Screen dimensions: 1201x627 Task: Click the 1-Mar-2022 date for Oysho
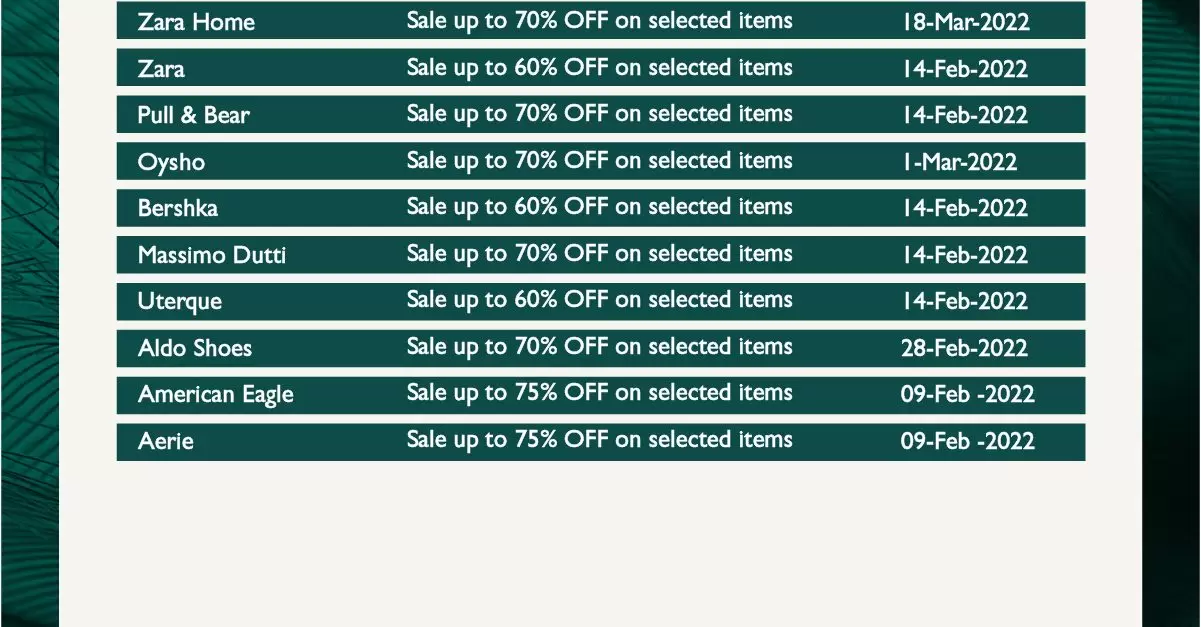960,162
